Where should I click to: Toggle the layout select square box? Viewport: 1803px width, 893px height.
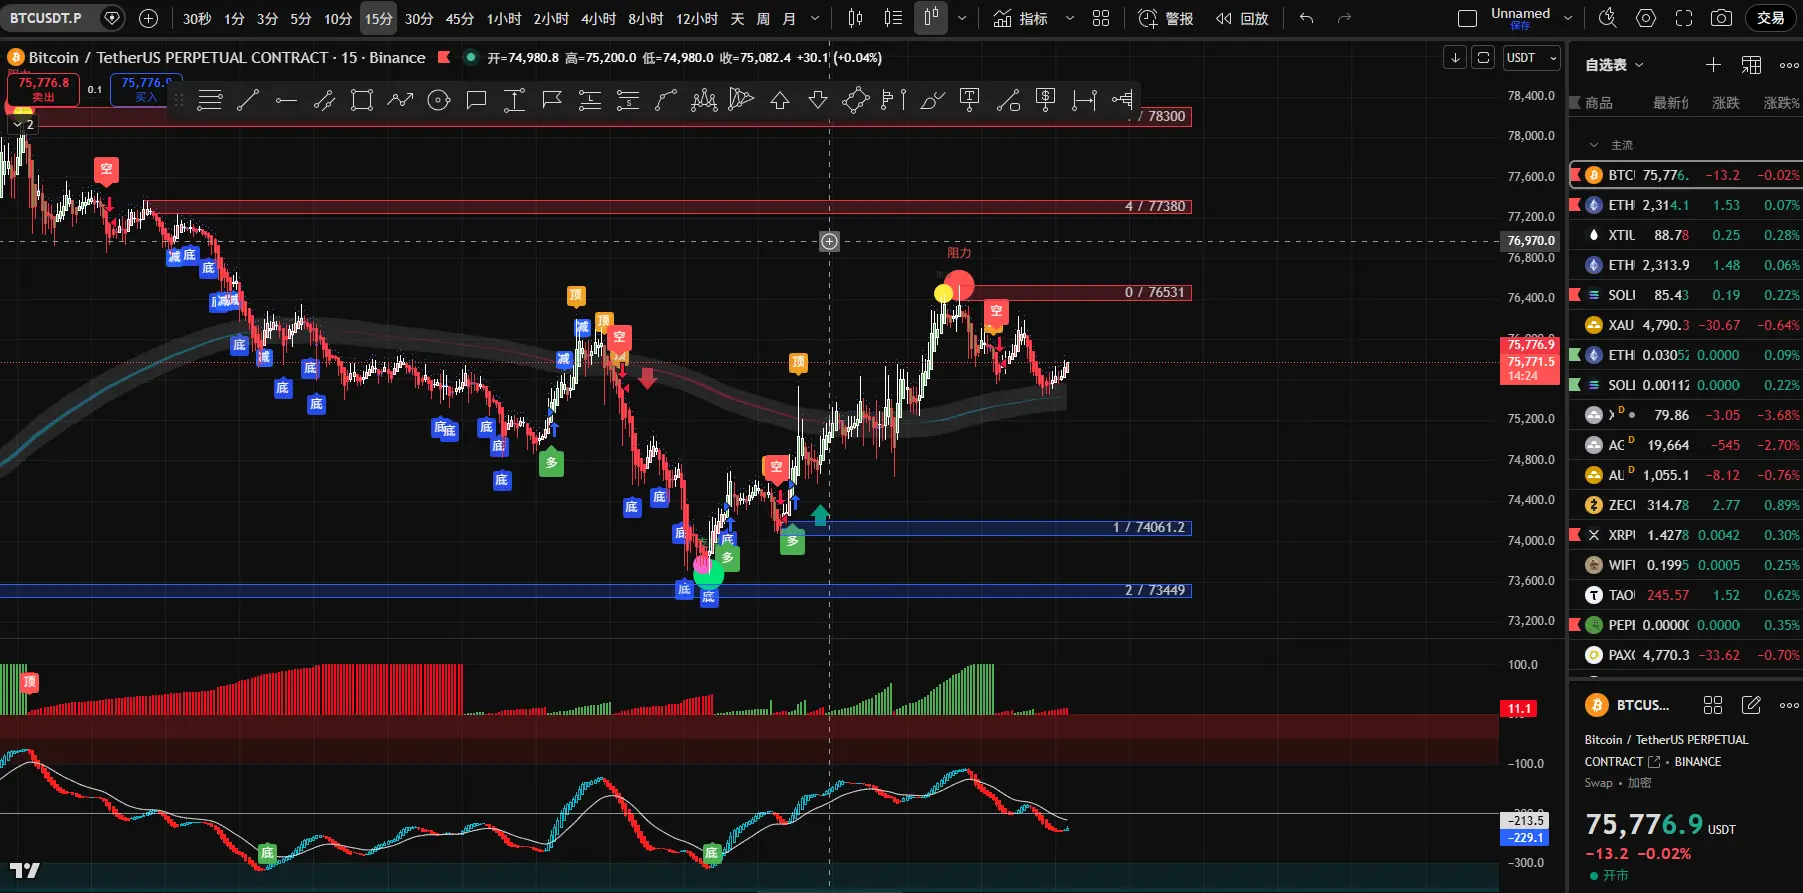tap(1468, 18)
